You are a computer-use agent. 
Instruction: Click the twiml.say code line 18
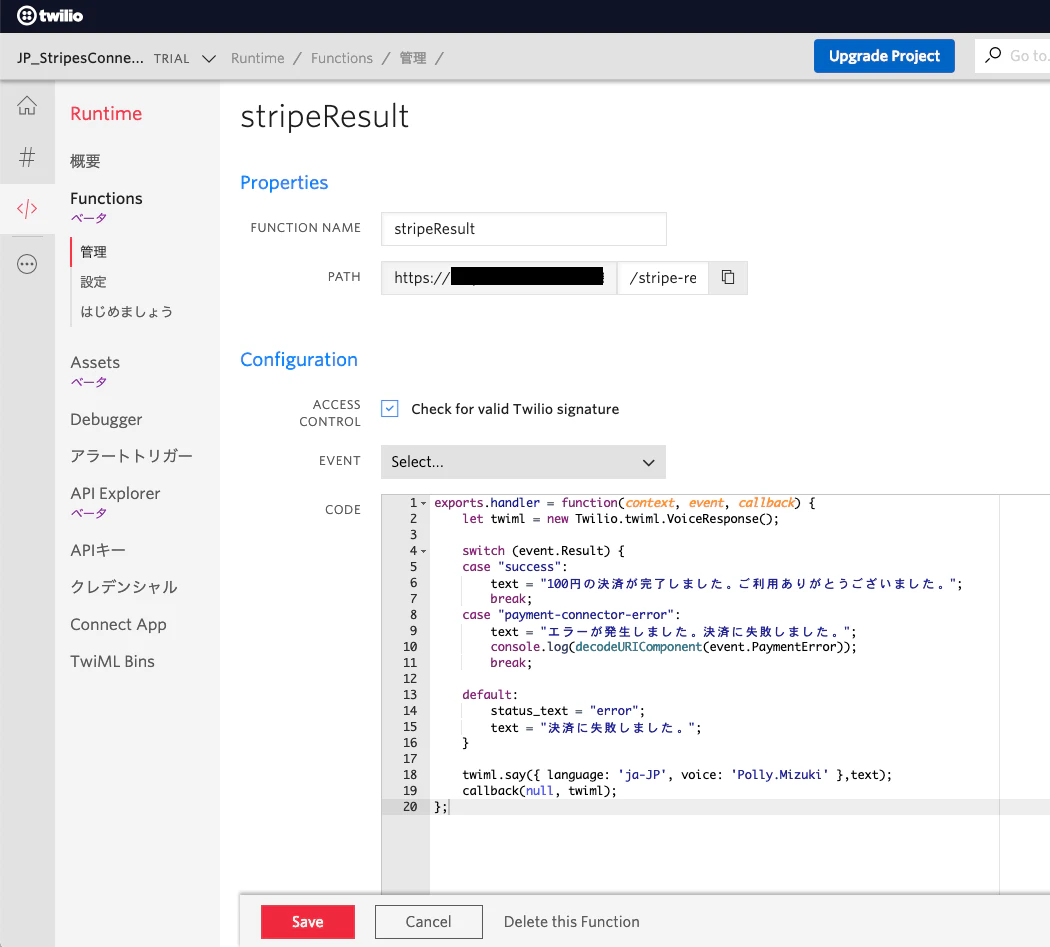coord(676,775)
